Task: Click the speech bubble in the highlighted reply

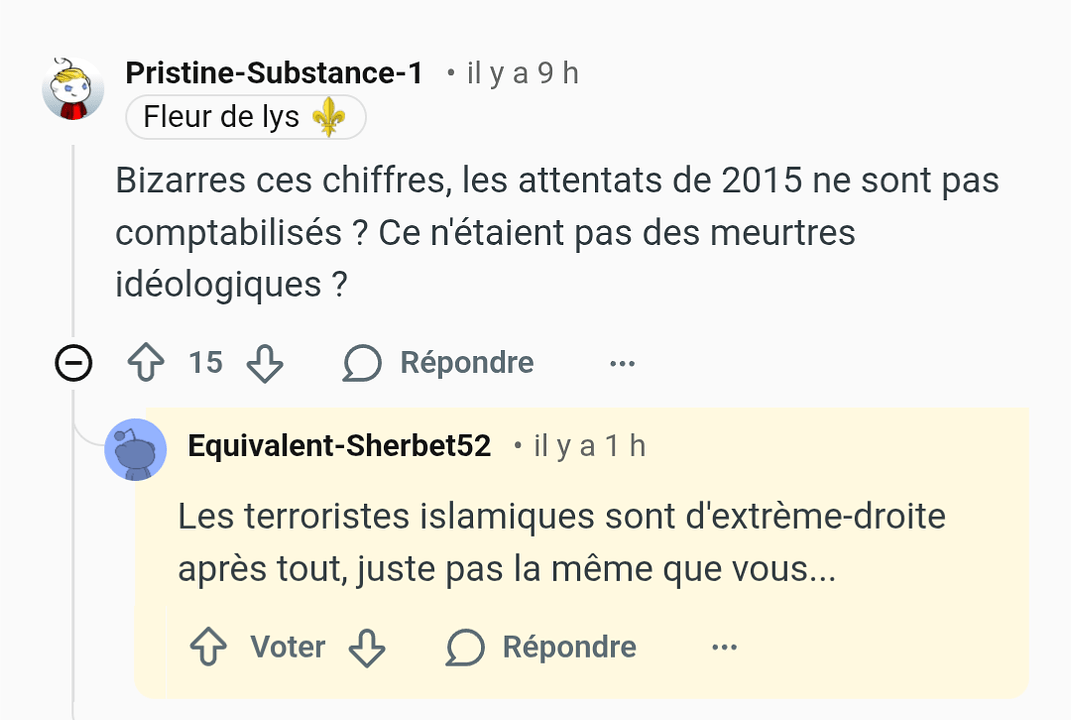Action: pyautogui.click(x=465, y=647)
